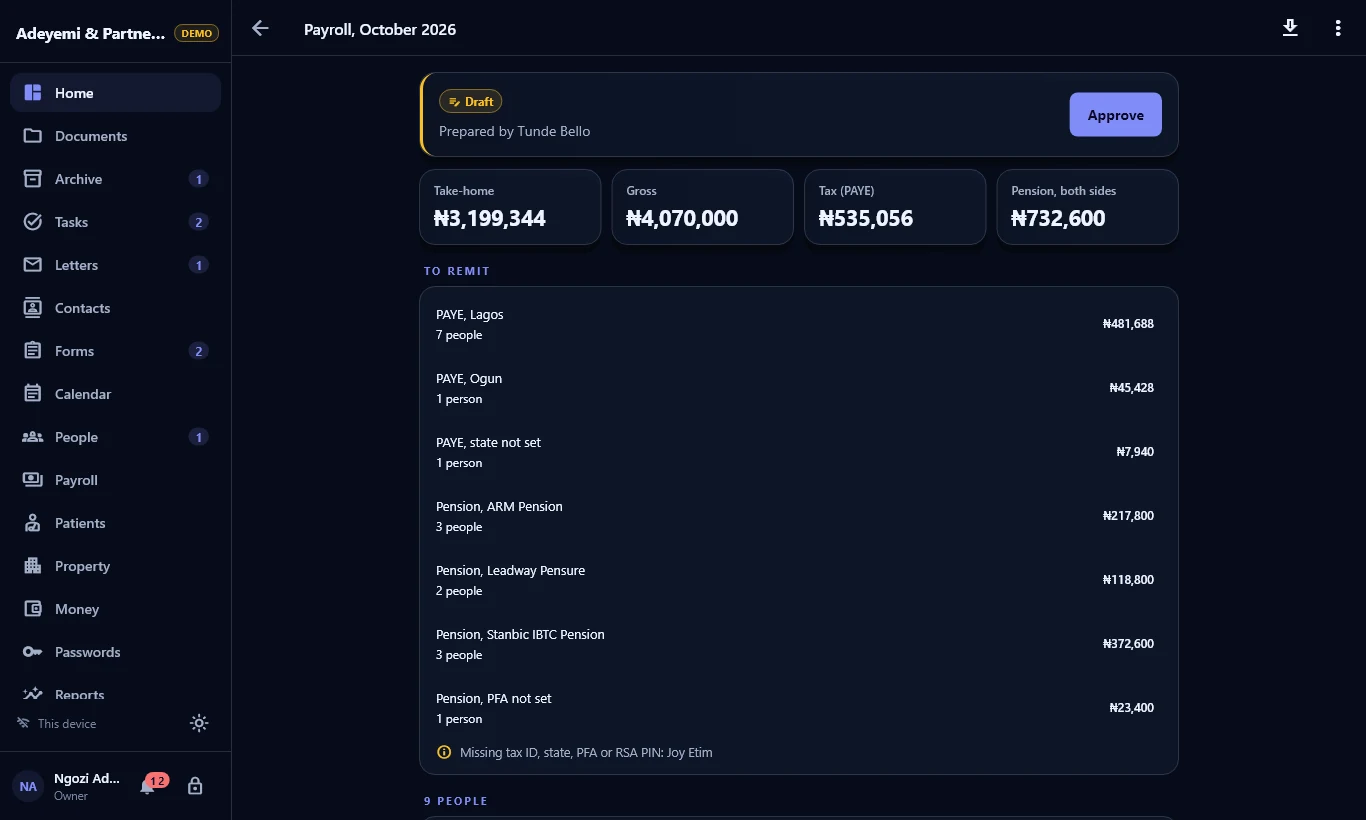Viewport: 1366px width, 820px height.
Task: Click the Pension, both sides ₦732,600 card
Action: pyautogui.click(x=1087, y=207)
